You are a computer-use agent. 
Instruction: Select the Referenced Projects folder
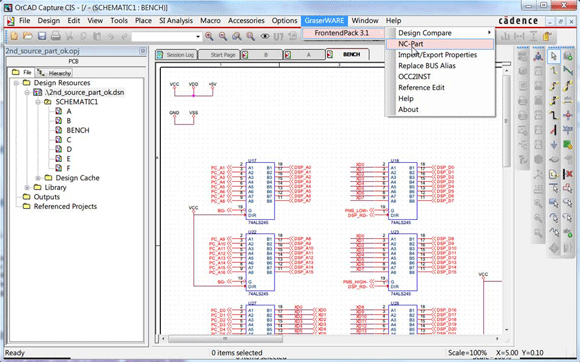[65, 207]
